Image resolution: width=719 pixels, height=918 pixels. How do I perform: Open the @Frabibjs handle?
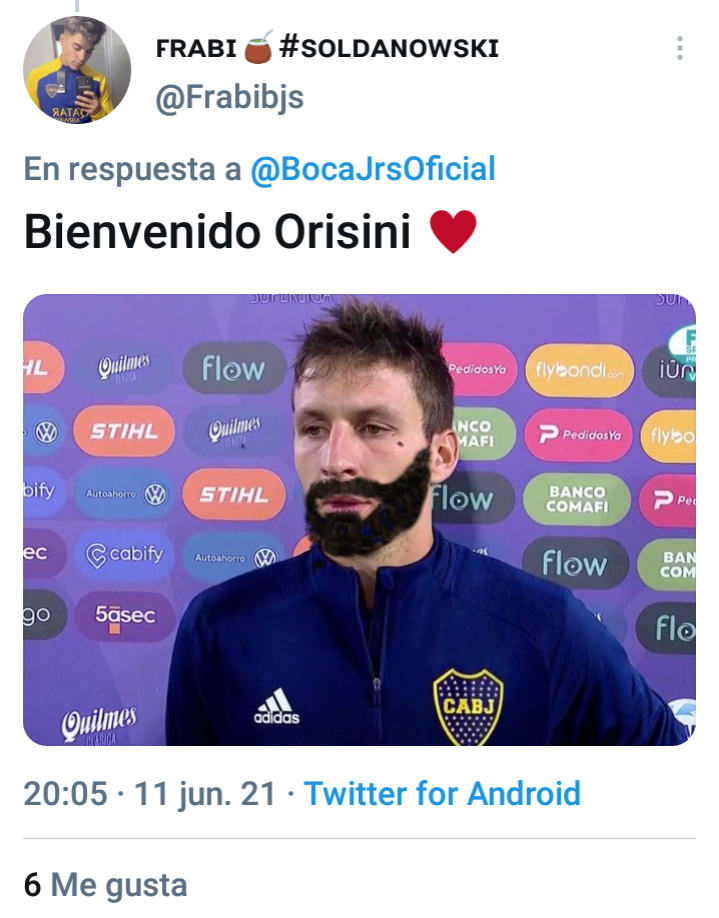pyautogui.click(x=230, y=97)
